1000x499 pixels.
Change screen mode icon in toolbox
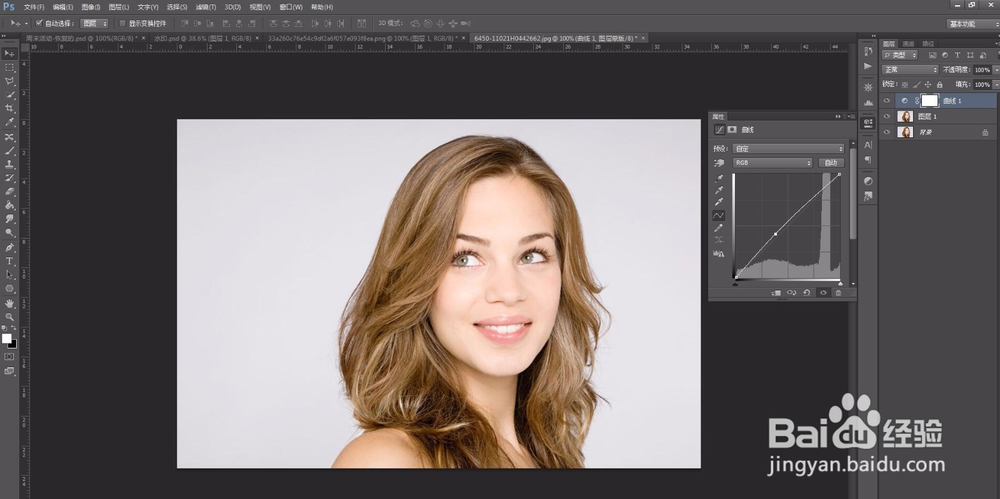9,371
